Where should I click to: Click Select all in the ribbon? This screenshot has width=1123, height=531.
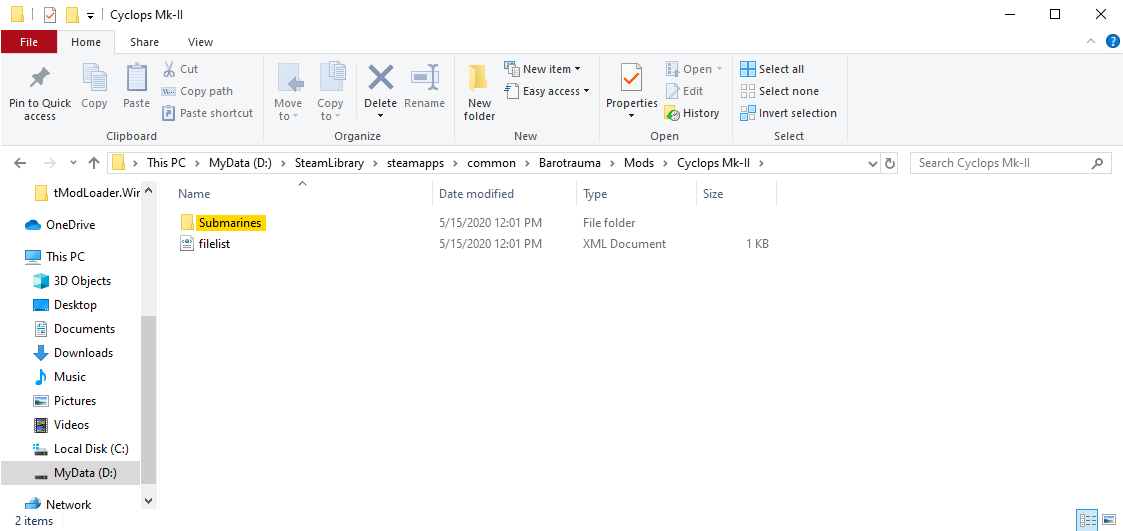[773, 69]
